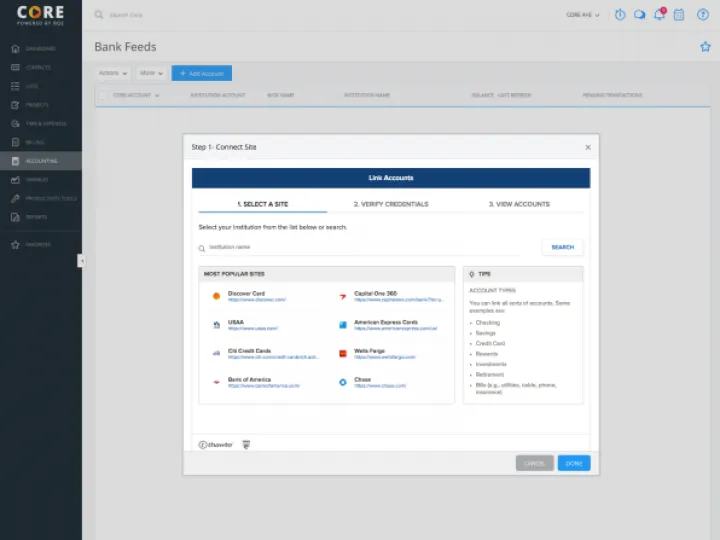This screenshot has width=720, height=540.
Task: Click the search magnifier icon in top bar
Action: click(x=99, y=15)
